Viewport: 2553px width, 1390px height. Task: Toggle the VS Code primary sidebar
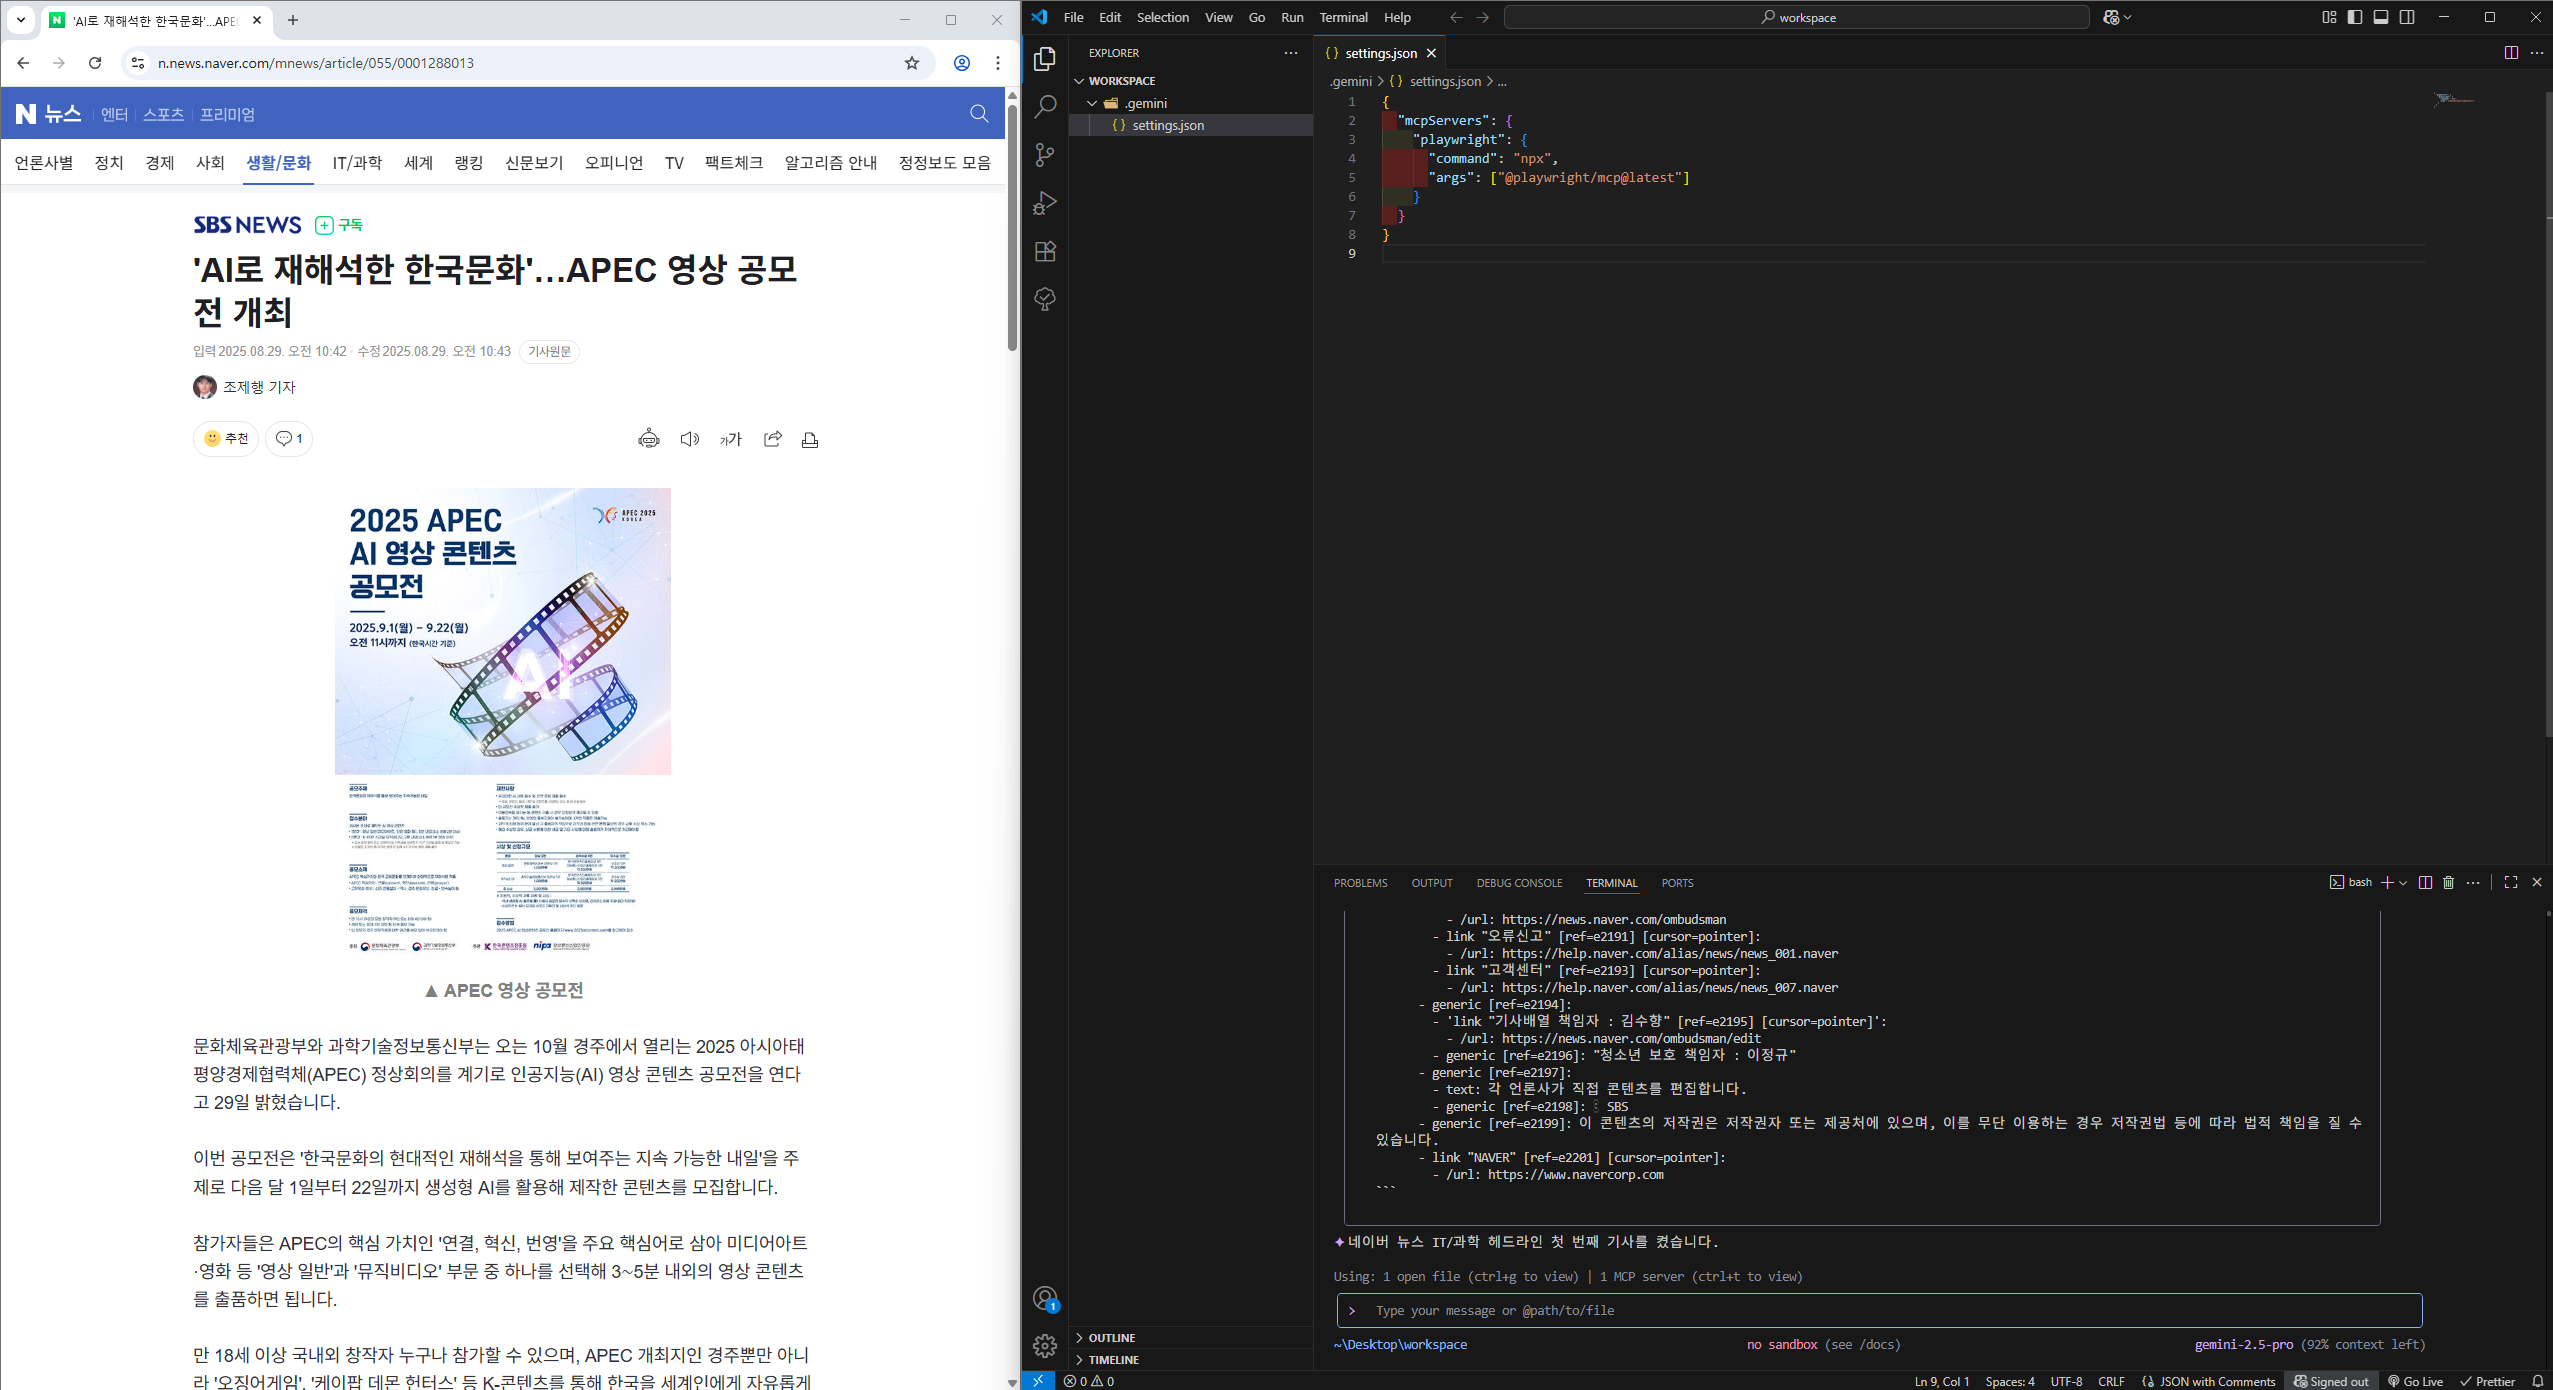pyautogui.click(x=2355, y=17)
